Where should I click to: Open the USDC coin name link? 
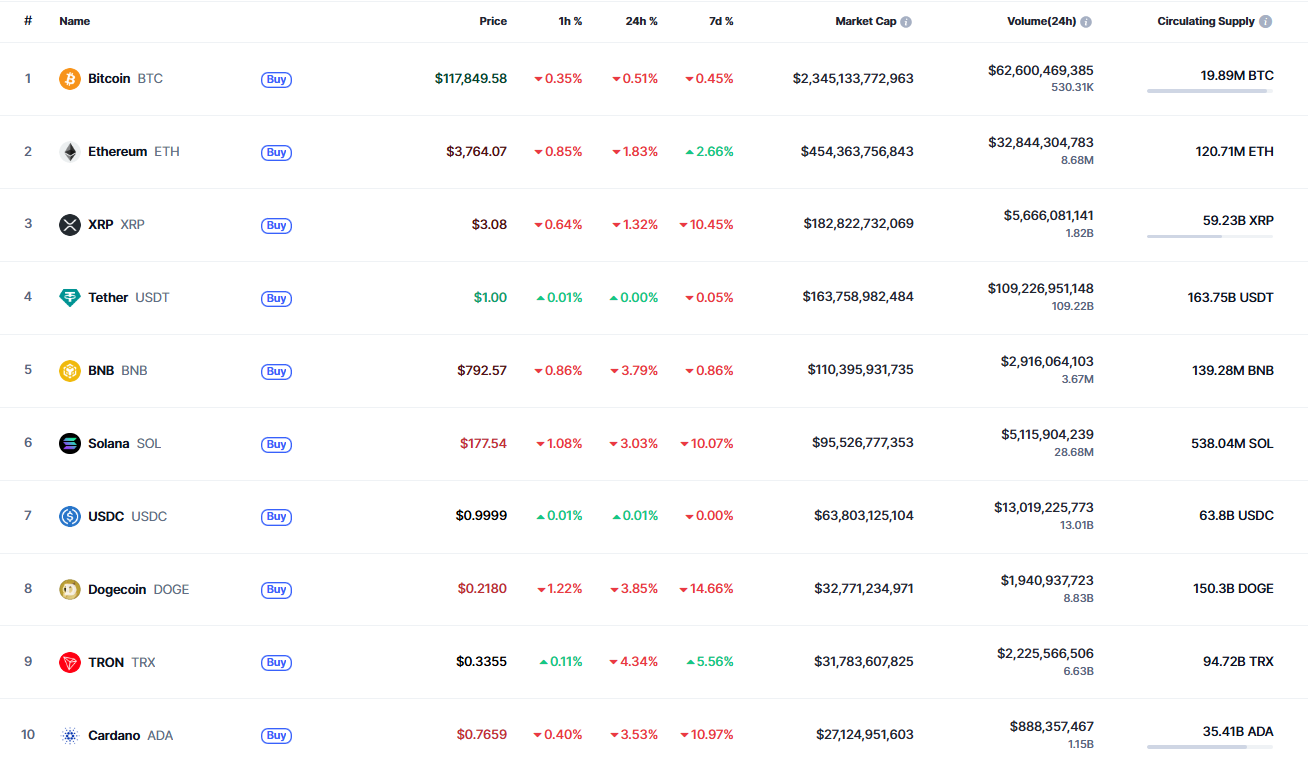click(x=106, y=517)
